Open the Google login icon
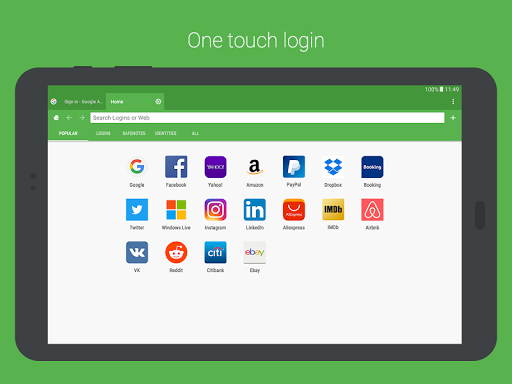Image resolution: width=512 pixels, height=384 pixels. 137,167
